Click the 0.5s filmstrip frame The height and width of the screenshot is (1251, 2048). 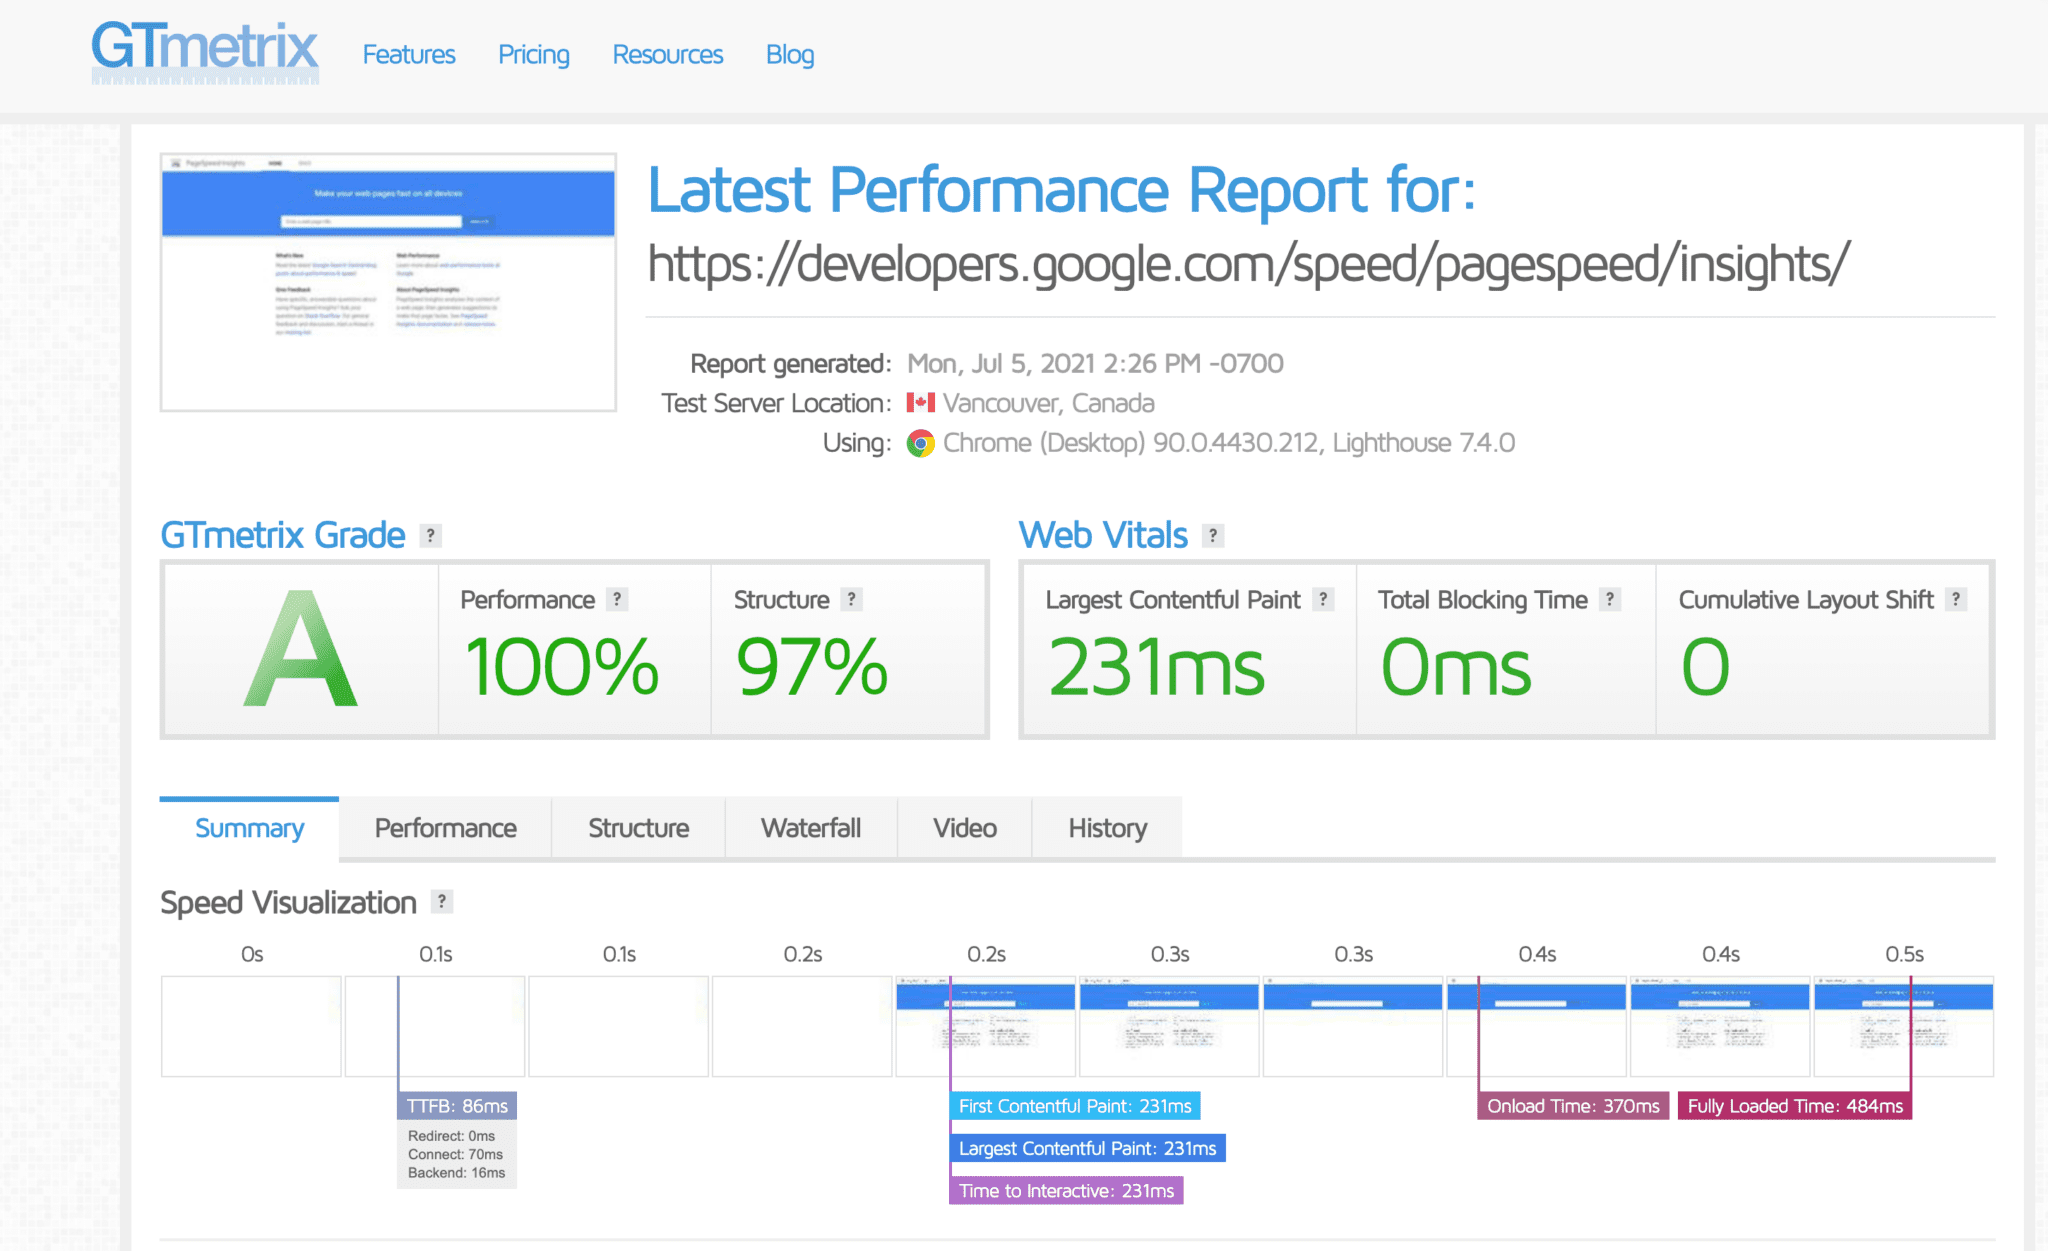(1904, 1026)
